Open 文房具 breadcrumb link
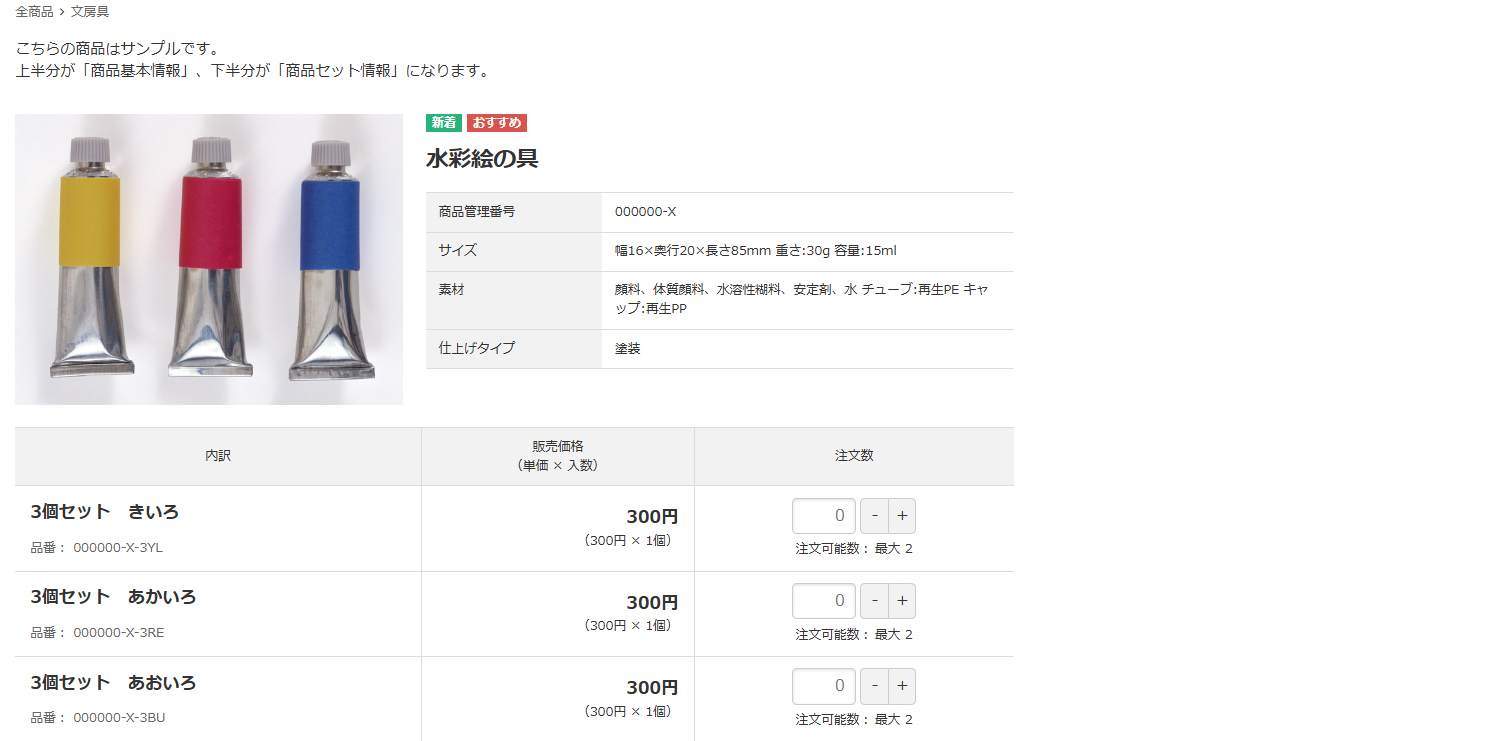Screen dimensions: 1504x741 coord(90,12)
